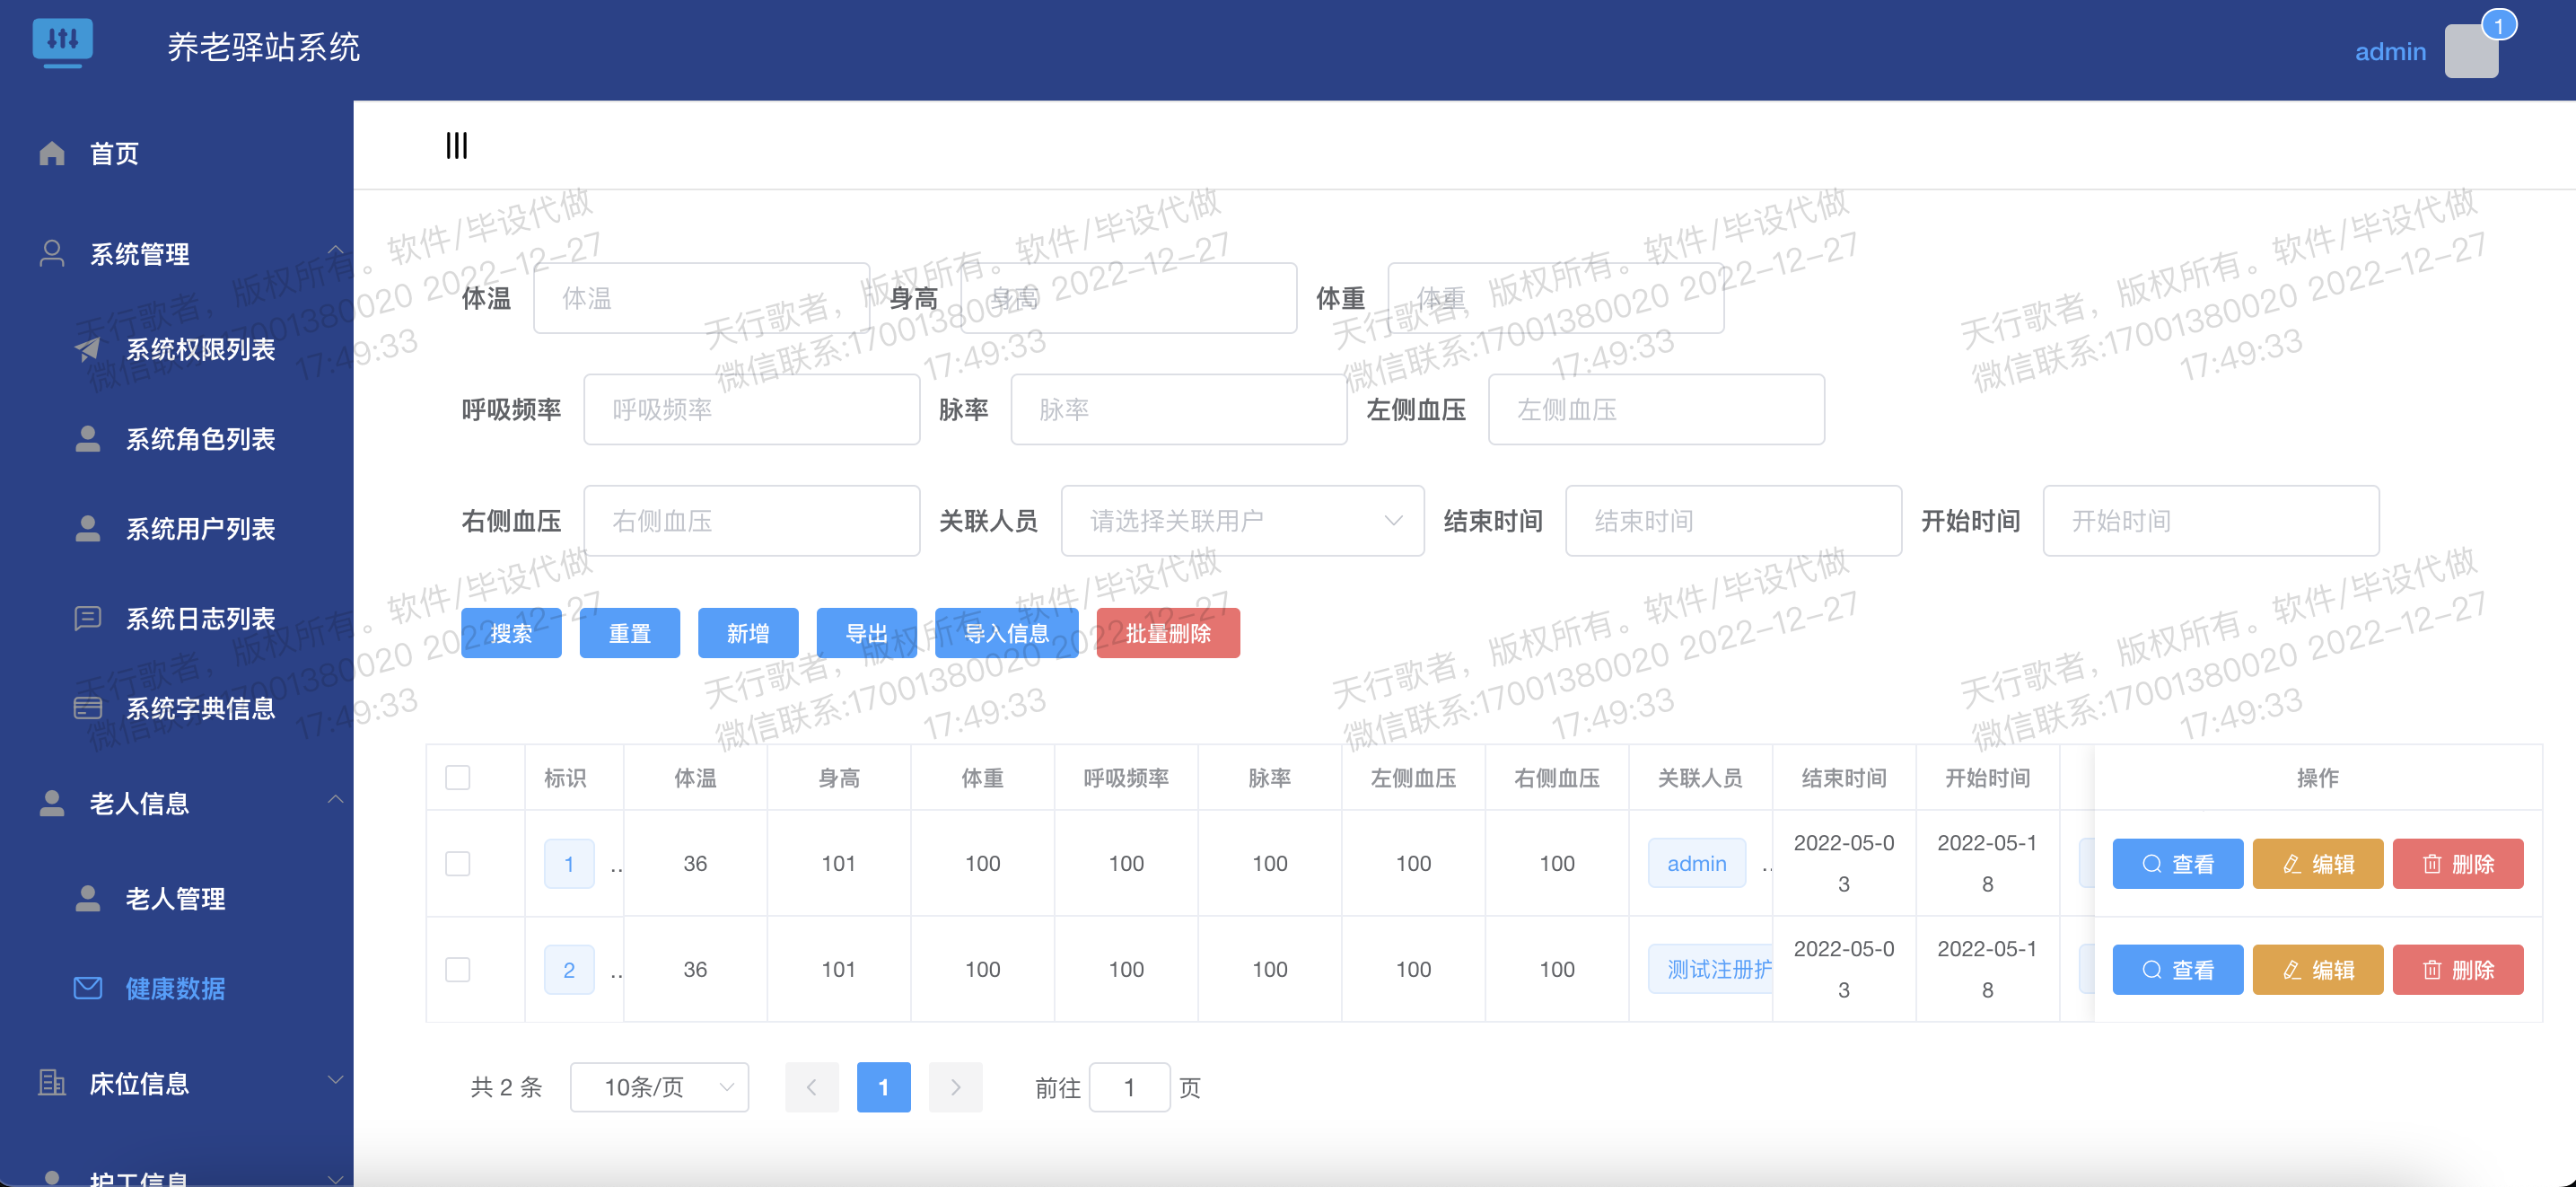
Task: Click the 批量删除 button
Action: tap(1167, 633)
